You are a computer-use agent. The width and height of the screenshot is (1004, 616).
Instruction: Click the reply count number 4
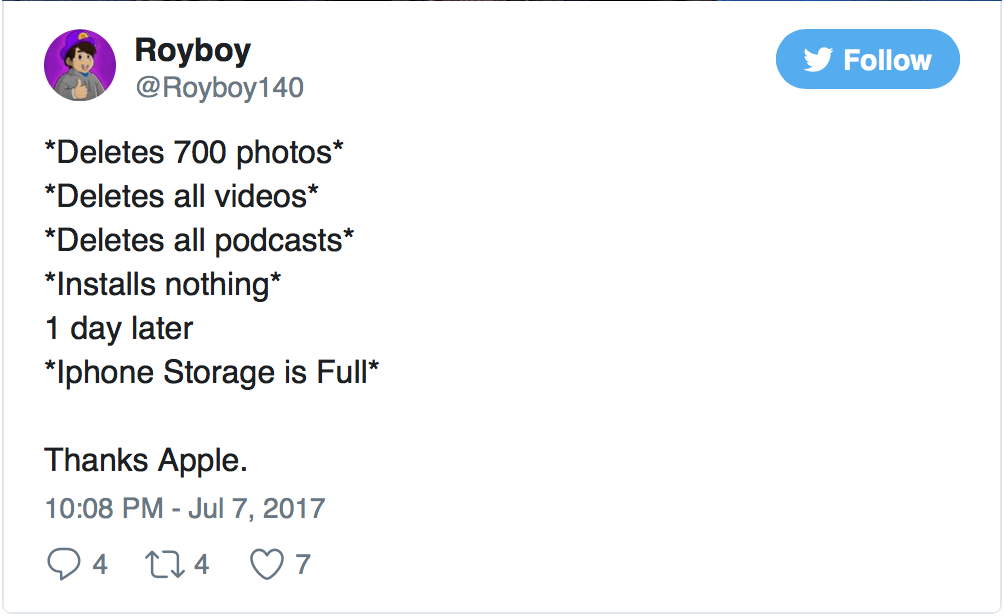(x=100, y=564)
